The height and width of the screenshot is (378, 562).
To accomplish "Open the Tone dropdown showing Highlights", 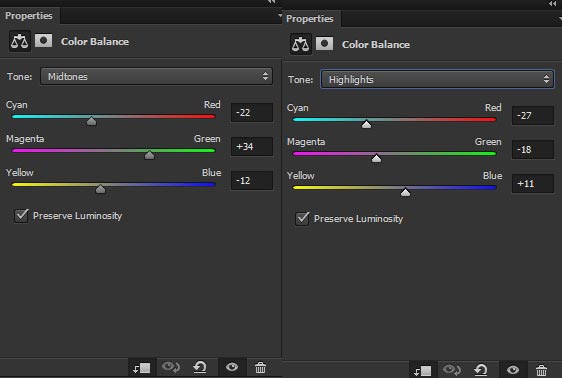I will point(437,79).
